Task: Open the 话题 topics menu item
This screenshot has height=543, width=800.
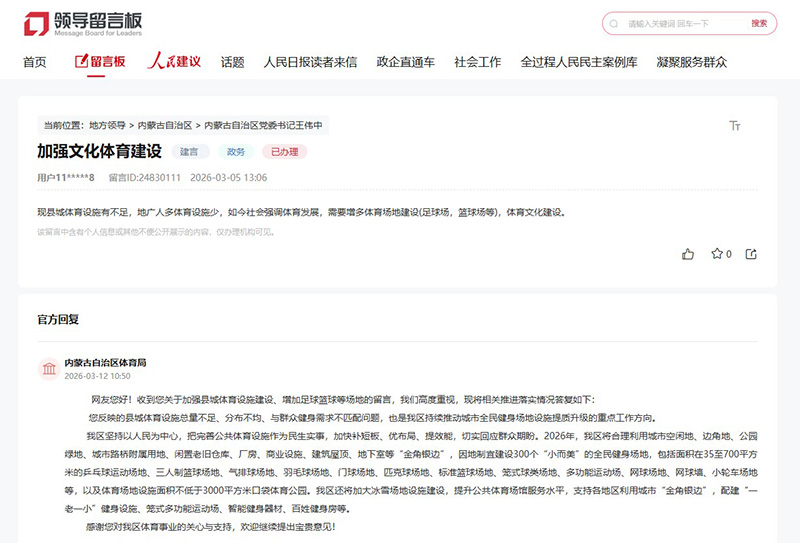Action: point(233,62)
